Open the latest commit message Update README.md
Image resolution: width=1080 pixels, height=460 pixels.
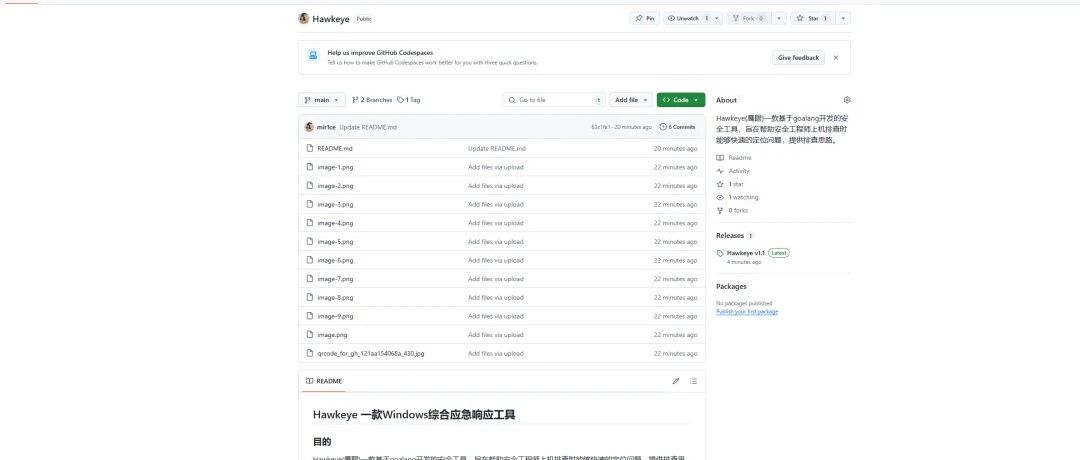pyautogui.click(x=368, y=127)
